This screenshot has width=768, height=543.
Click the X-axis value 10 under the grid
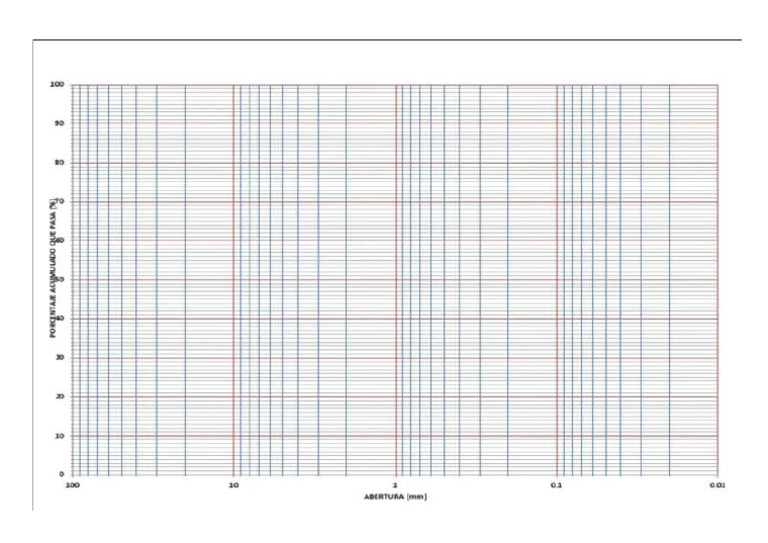[x=234, y=485]
